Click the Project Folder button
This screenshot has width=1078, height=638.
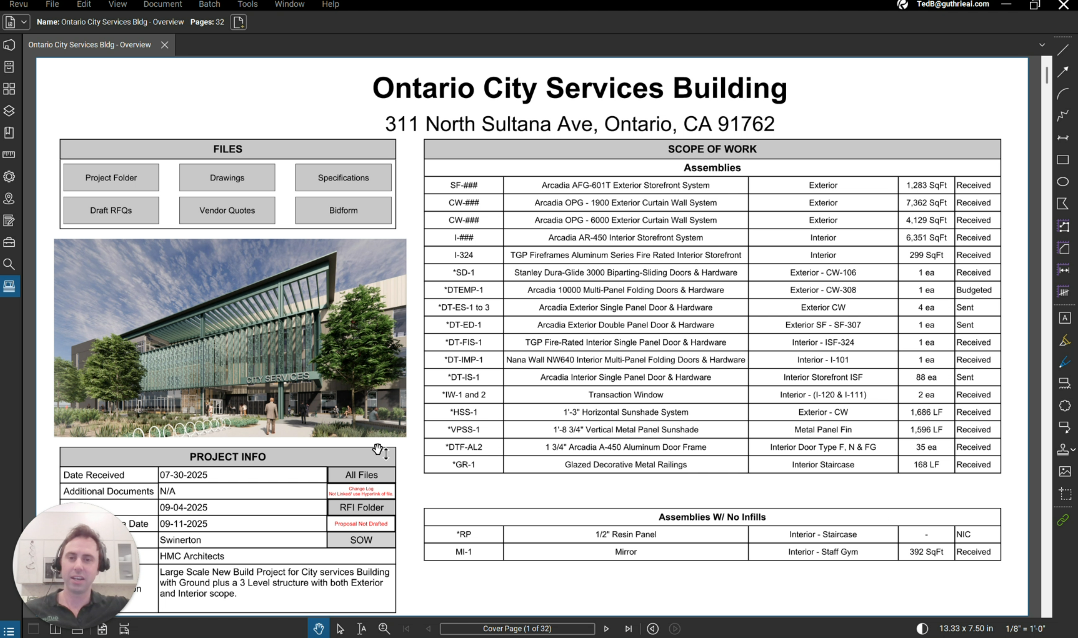pos(111,177)
